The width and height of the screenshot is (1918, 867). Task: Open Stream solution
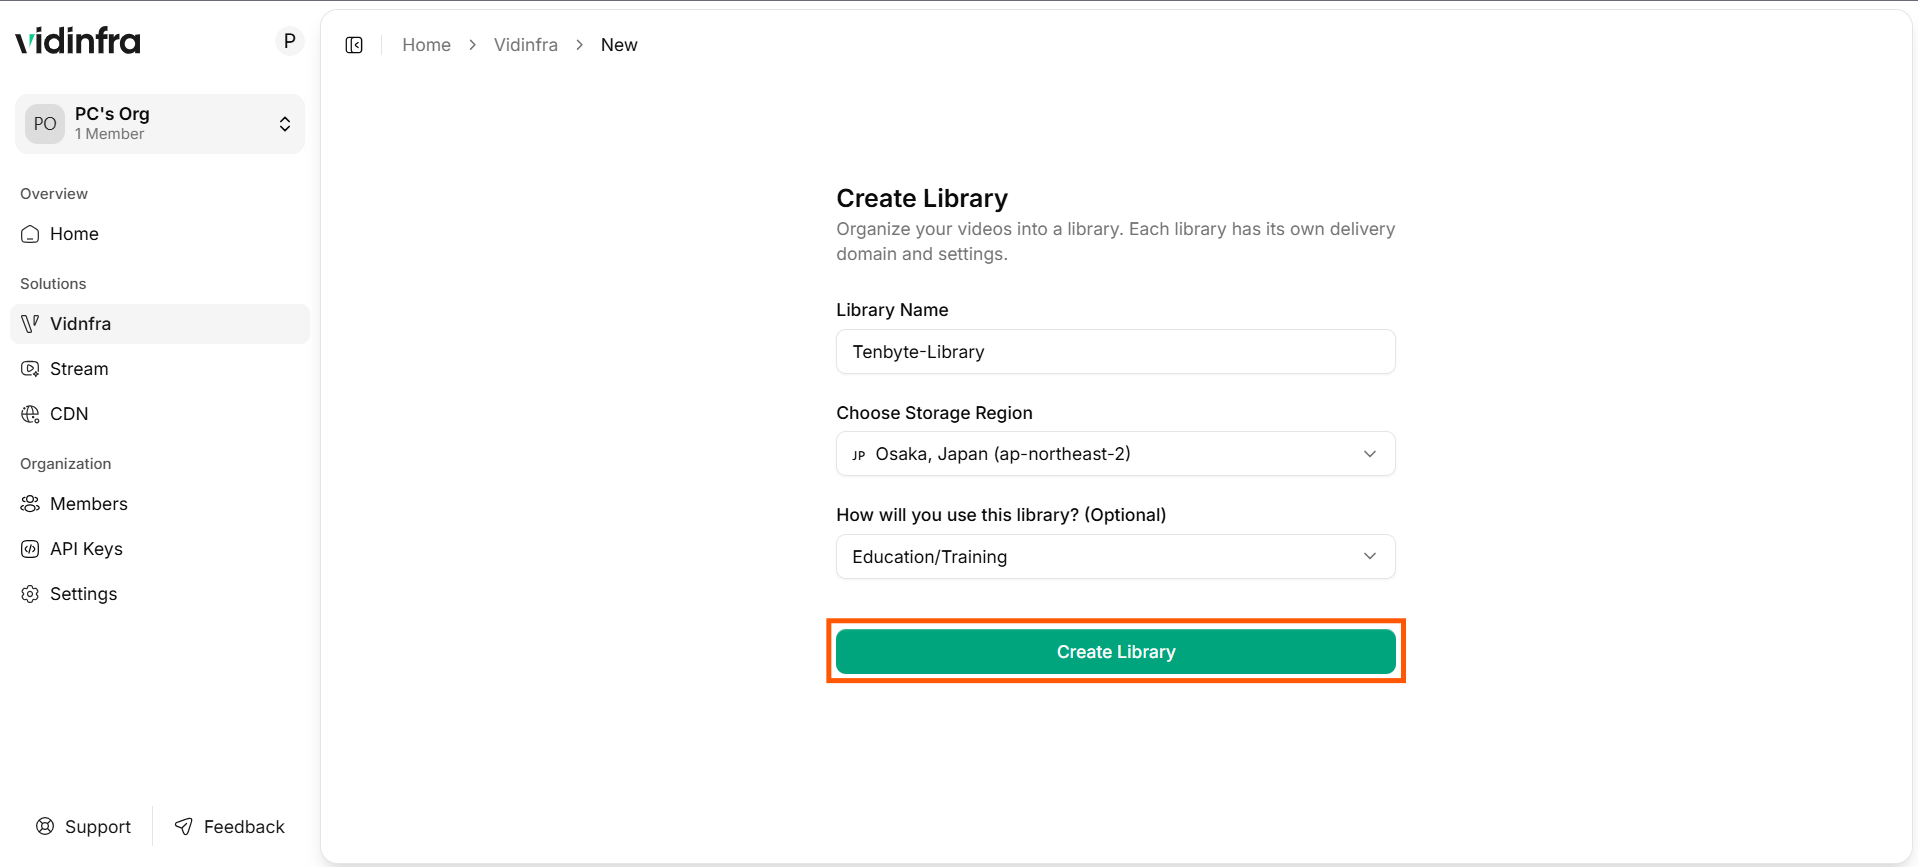[160, 369]
